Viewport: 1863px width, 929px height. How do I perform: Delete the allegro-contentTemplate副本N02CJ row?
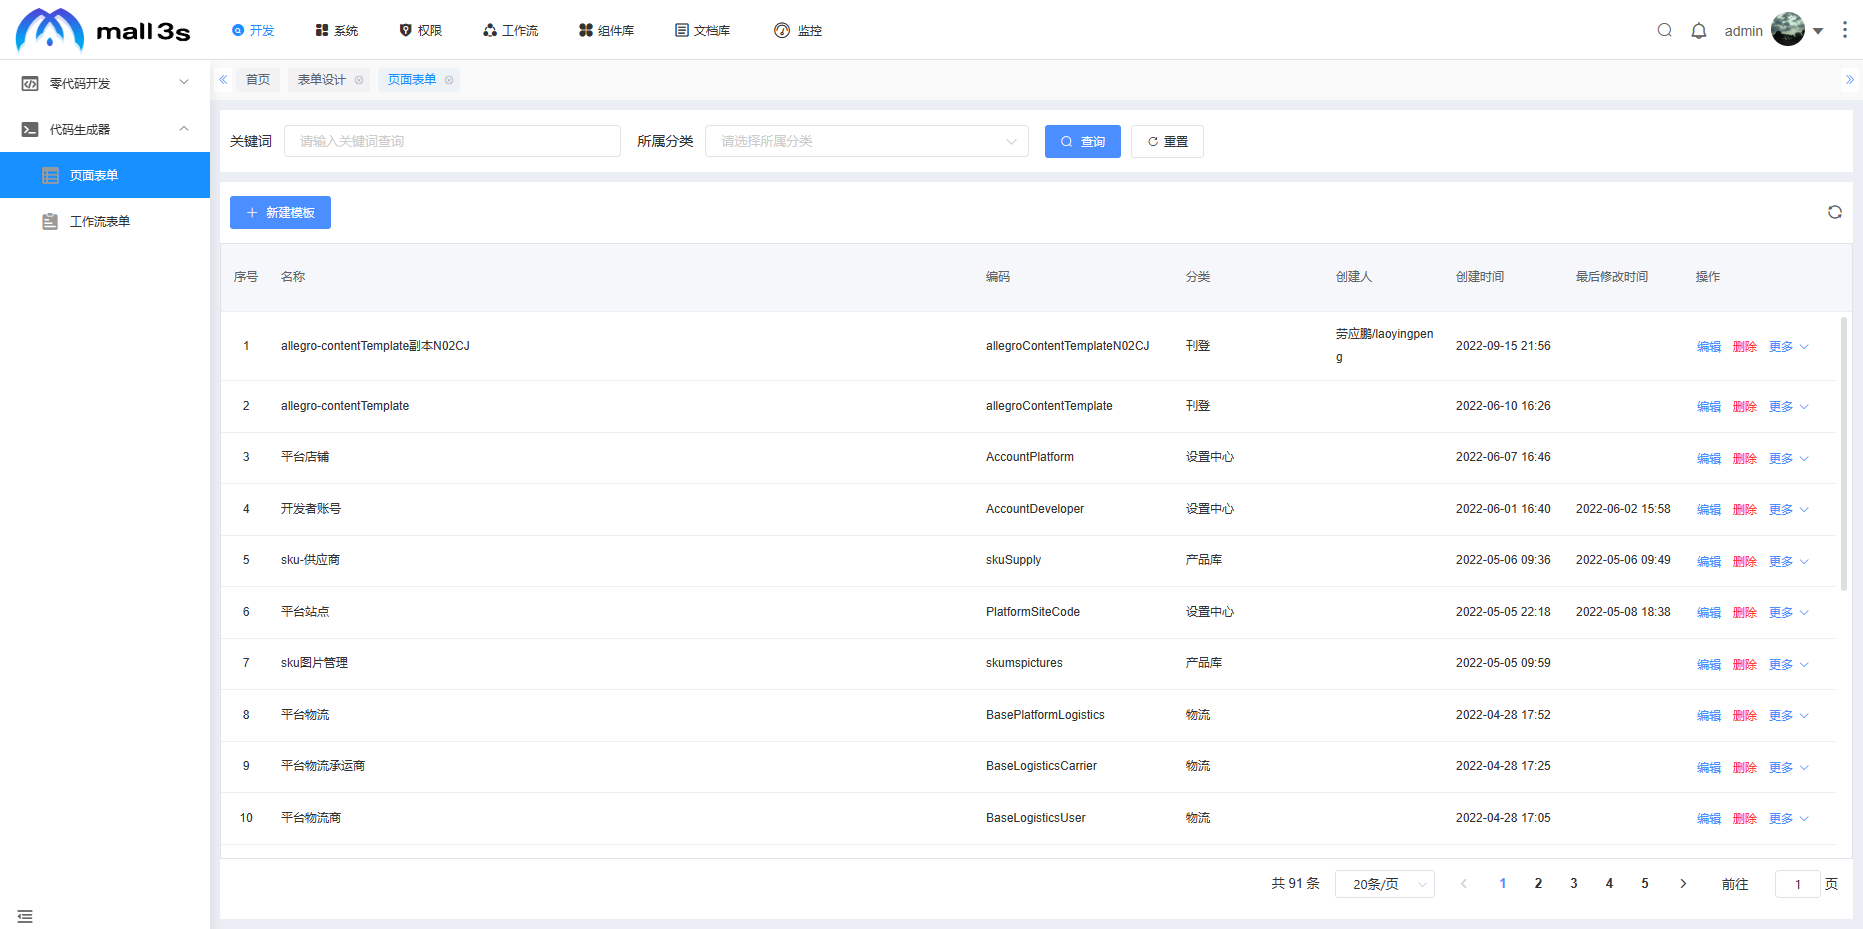point(1745,347)
